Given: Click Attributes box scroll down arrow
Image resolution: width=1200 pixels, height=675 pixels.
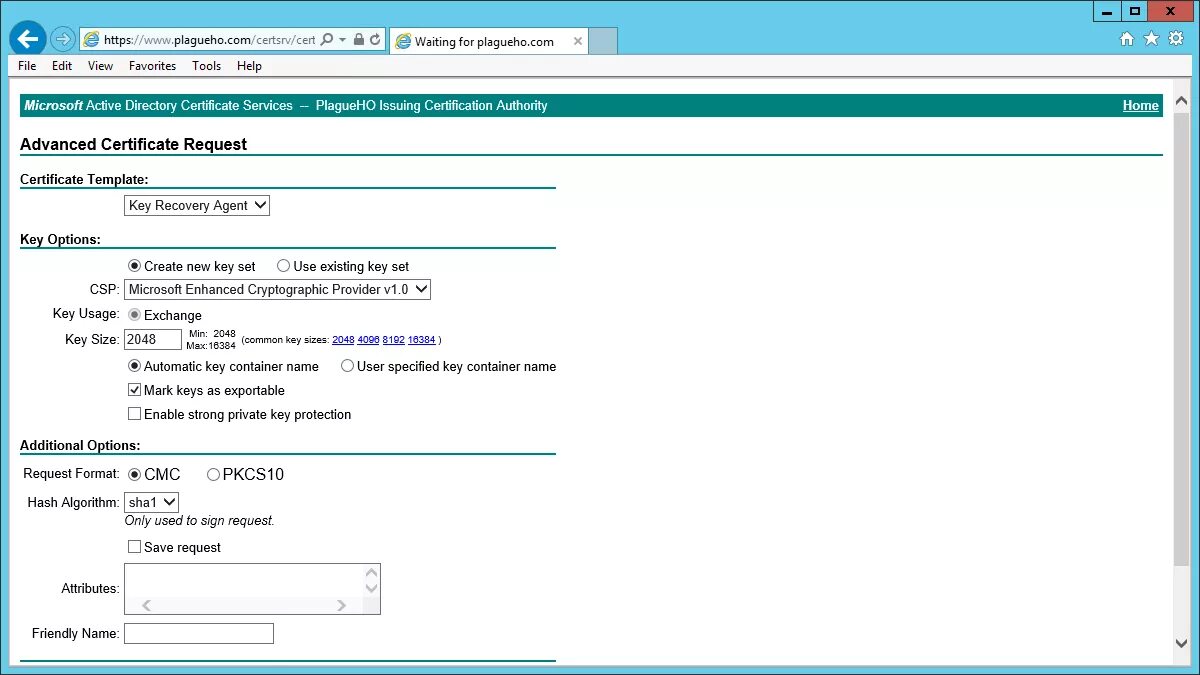Looking at the screenshot, I should [372, 588].
